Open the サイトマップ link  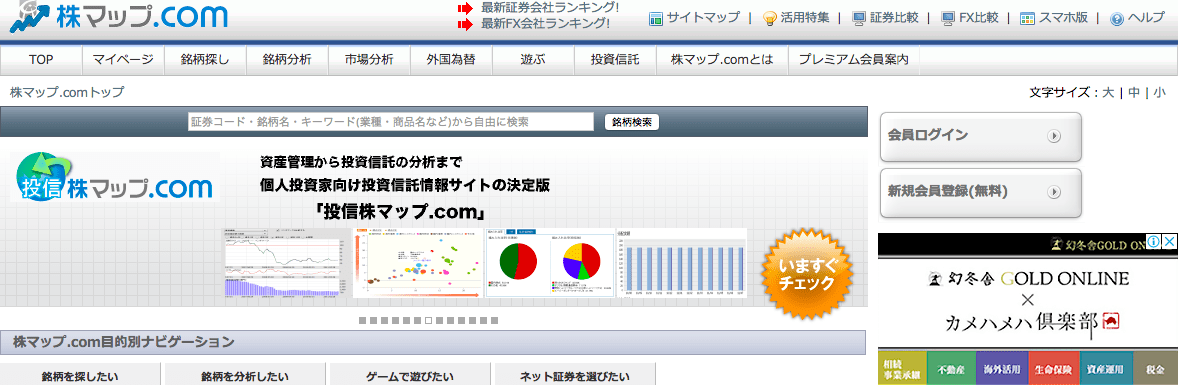[703, 17]
